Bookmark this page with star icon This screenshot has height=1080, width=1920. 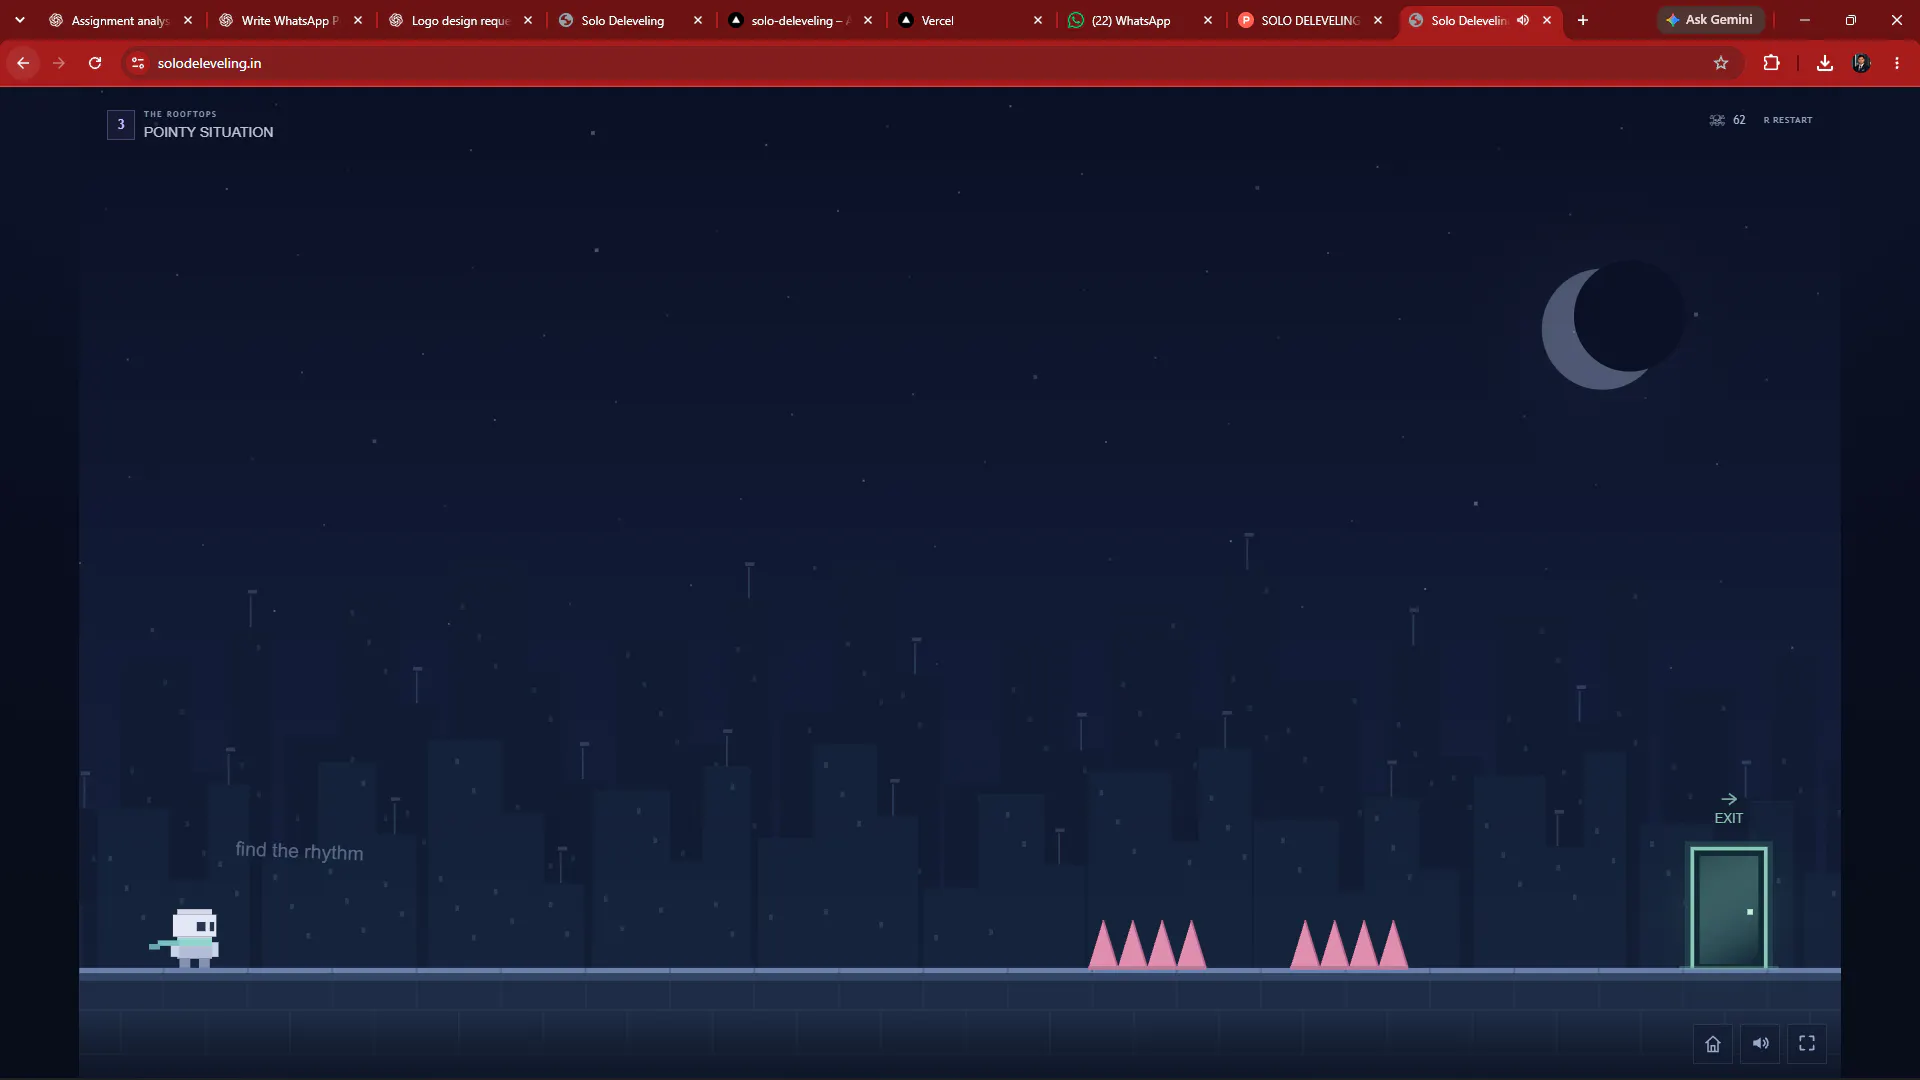1720,63
